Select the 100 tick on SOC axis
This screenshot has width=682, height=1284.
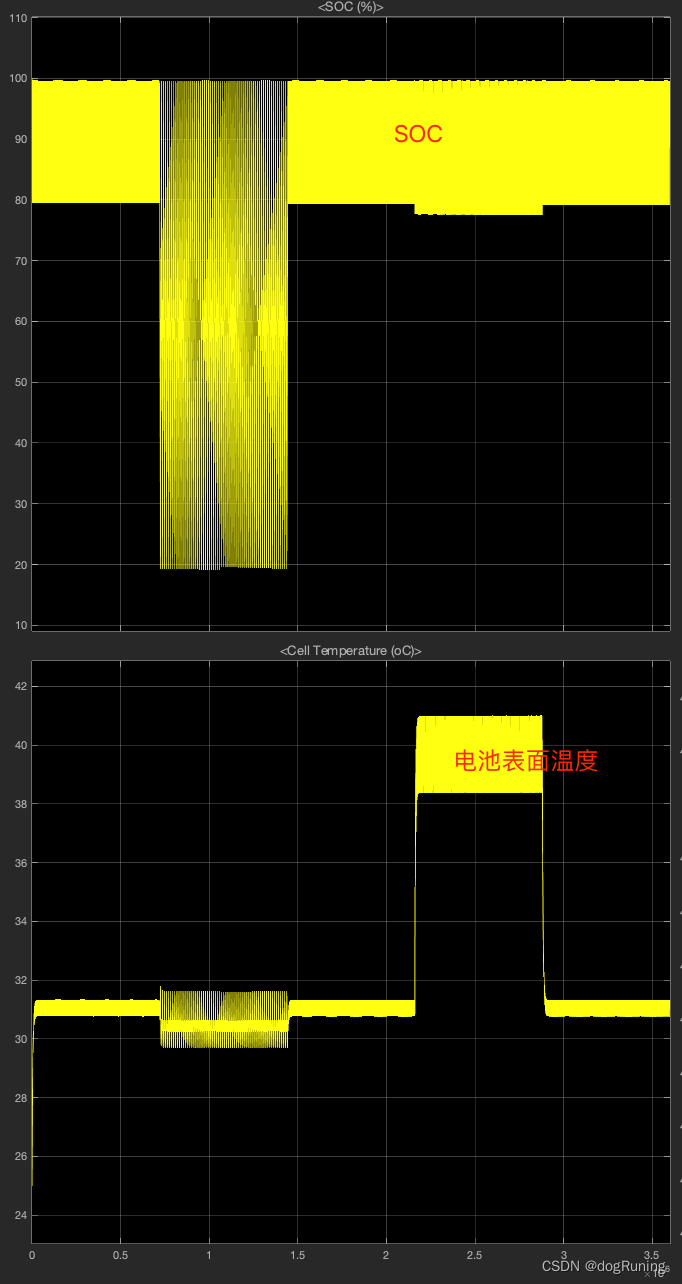[x=18, y=79]
